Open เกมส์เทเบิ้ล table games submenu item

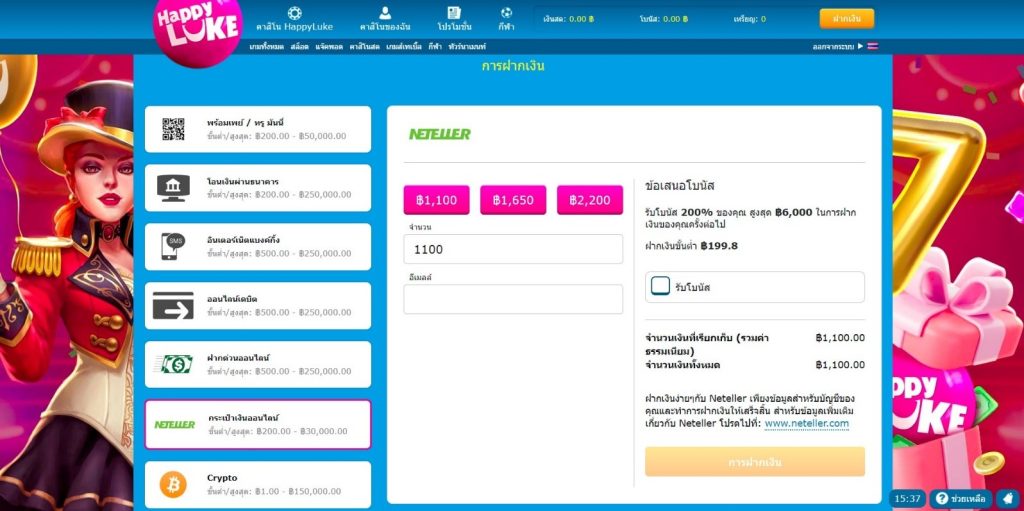[x=404, y=47]
